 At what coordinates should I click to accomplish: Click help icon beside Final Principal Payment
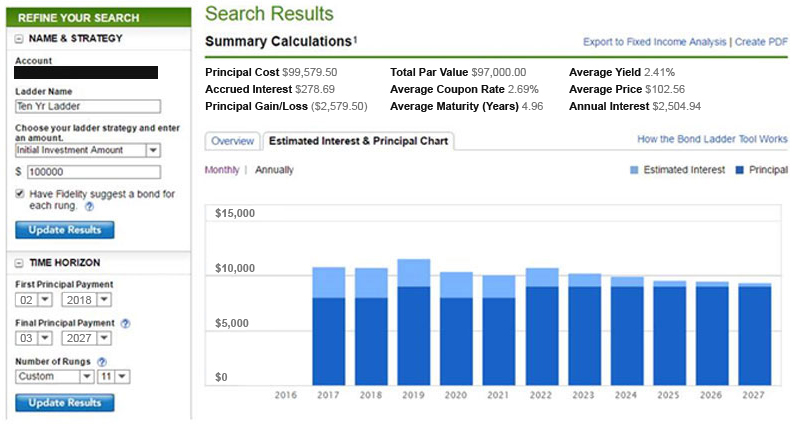tap(124, 323)
